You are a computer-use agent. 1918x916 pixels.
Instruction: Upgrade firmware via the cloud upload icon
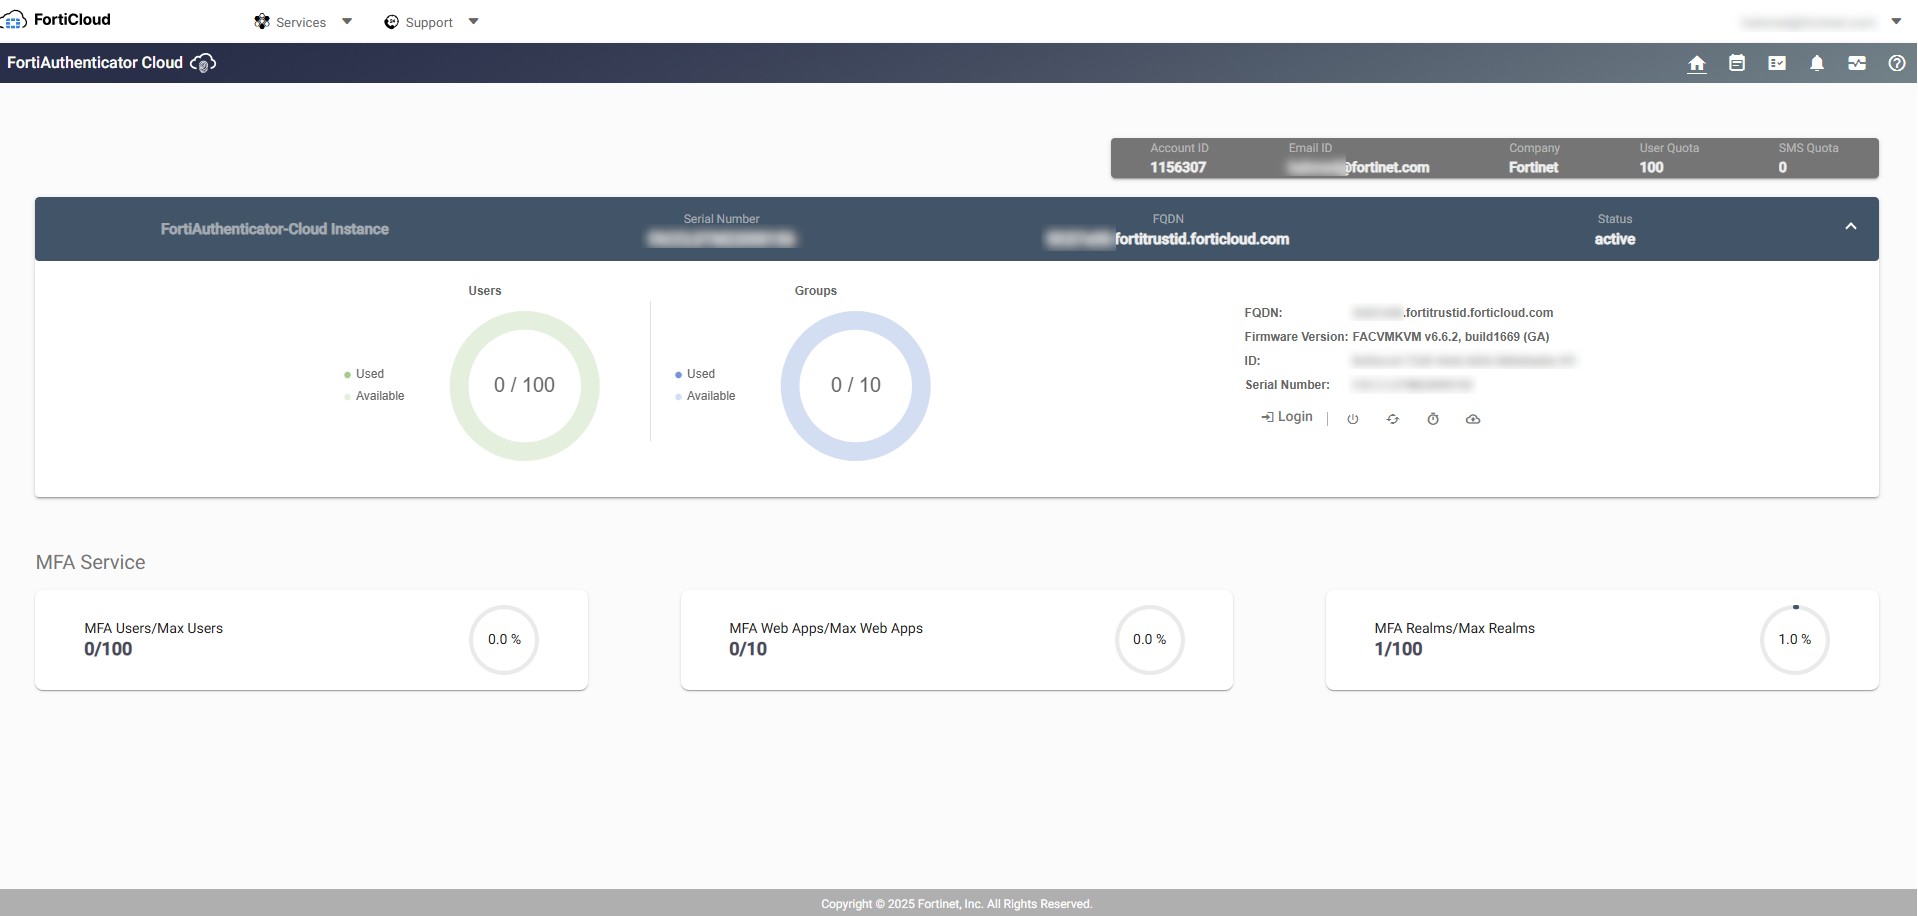(x=1472, y=419)
